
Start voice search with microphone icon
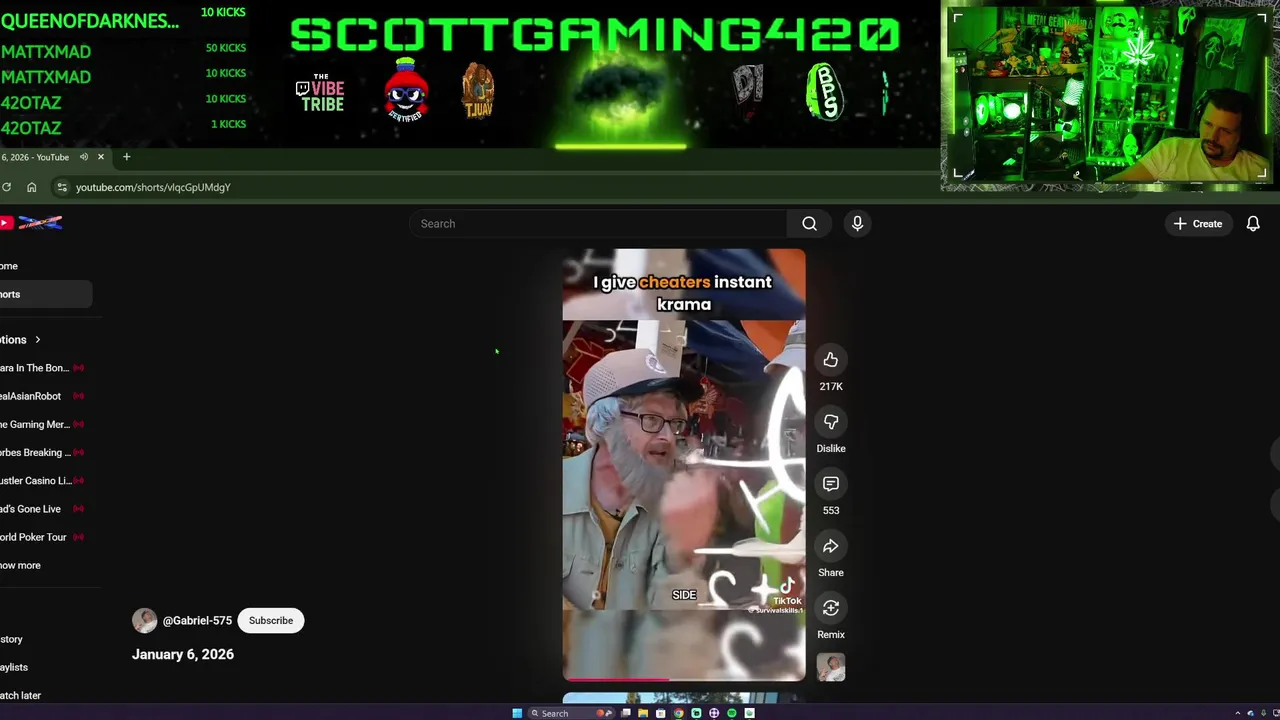click(x=857, y=224)
